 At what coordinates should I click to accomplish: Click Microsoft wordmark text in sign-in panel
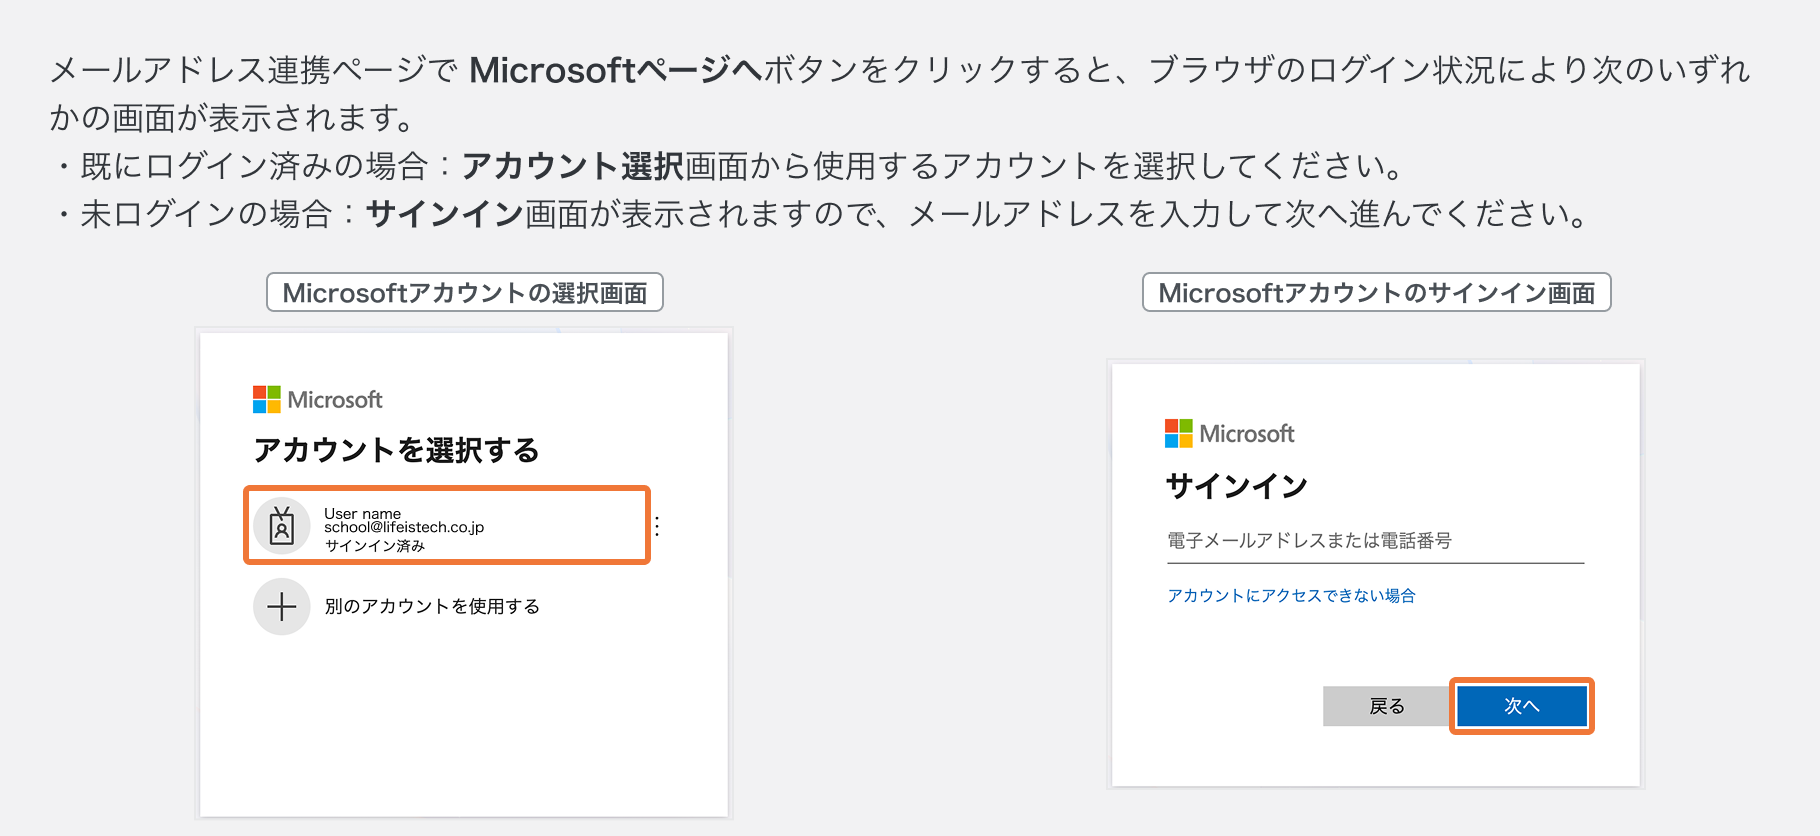click(x=1247, y=434)
